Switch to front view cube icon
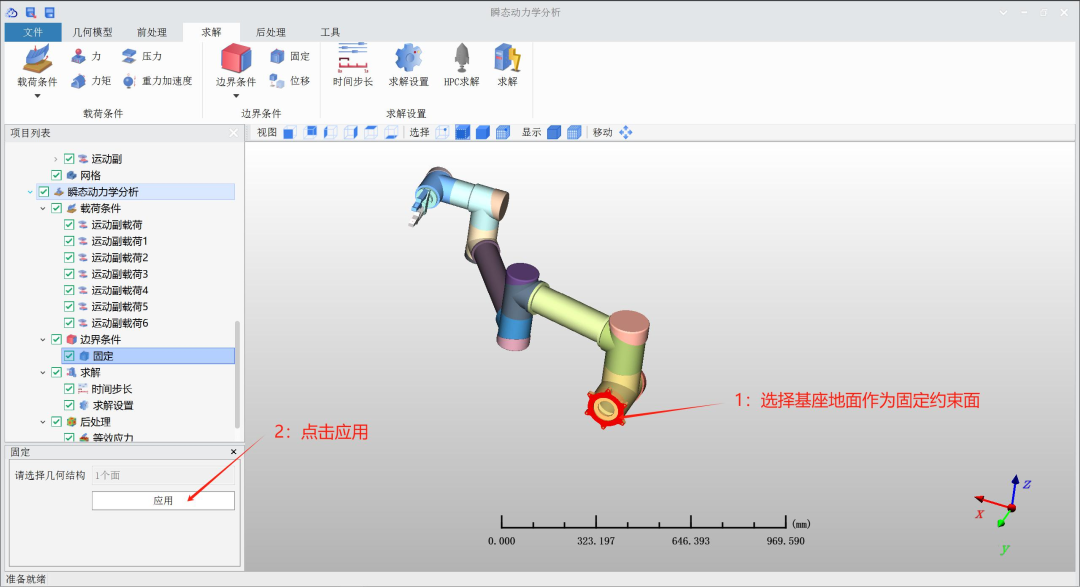The image size is (1080, 587). click(x=289, y=132)
